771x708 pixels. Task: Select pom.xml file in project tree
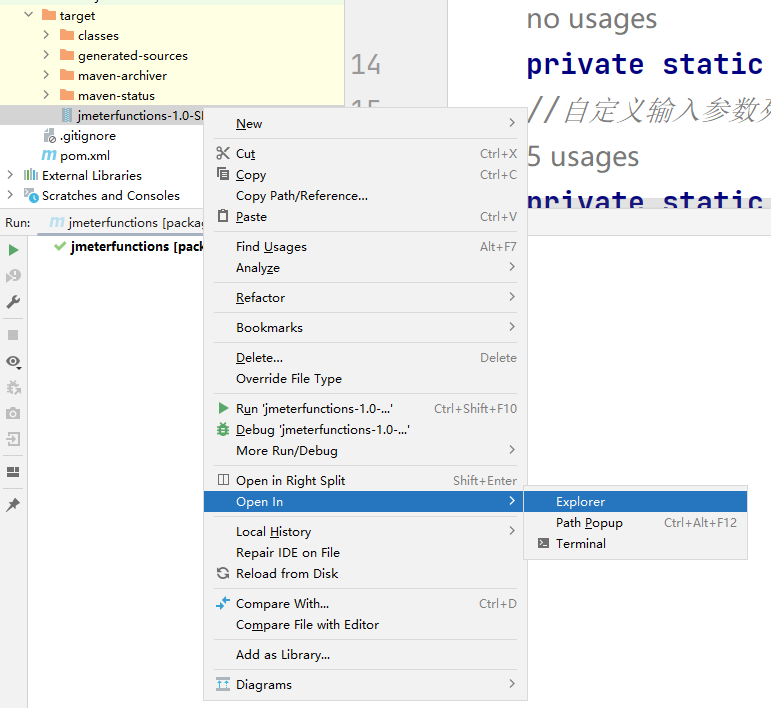84,156
